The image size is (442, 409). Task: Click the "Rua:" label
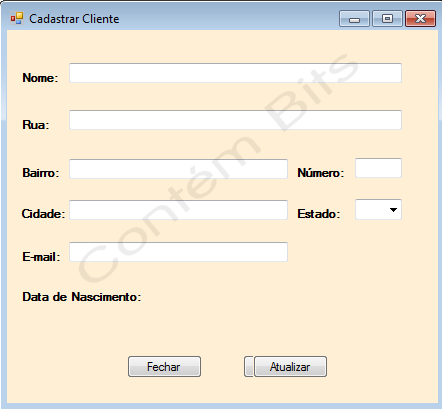(36, 125)
